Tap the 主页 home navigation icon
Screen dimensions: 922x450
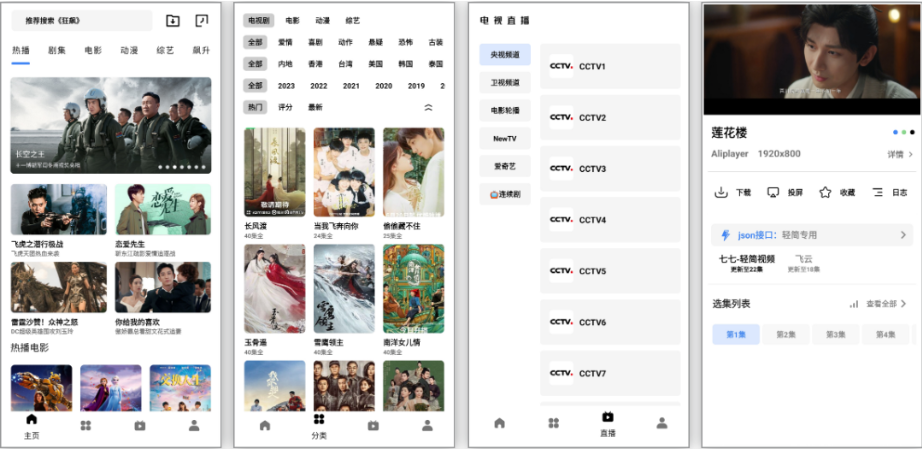pos(31,419)
